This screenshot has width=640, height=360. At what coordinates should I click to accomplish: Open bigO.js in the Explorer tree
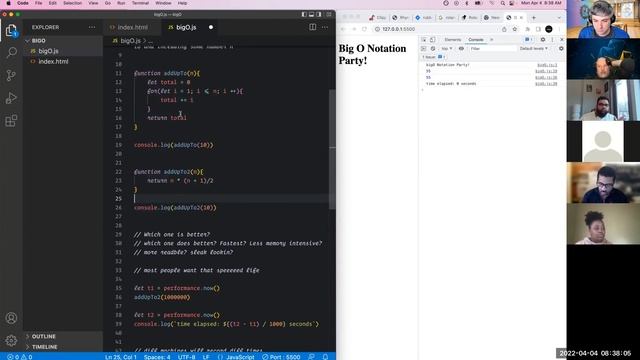[x=49, y=51]
